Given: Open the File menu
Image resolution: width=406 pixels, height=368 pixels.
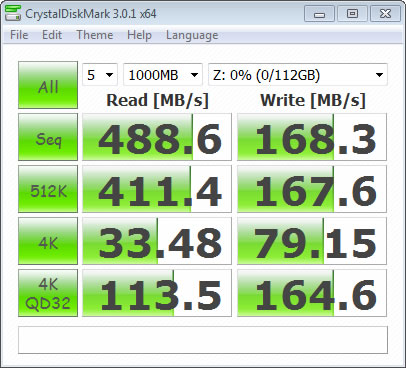Looking at the screenshot, I should coord(19,35).
